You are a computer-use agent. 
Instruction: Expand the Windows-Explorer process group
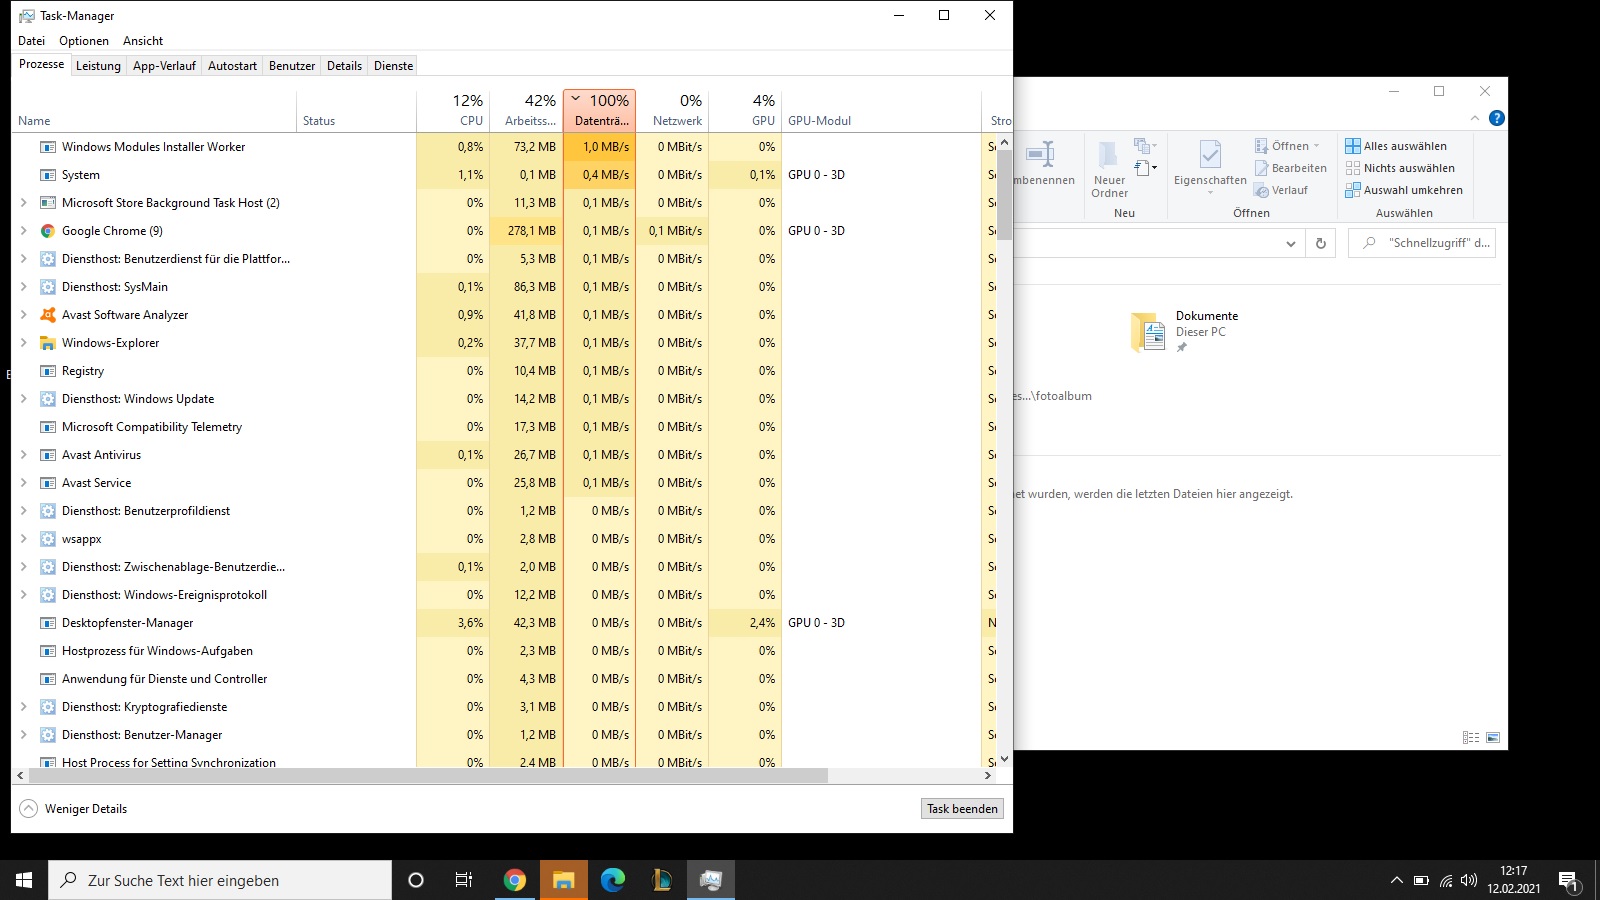click(24, 343)
